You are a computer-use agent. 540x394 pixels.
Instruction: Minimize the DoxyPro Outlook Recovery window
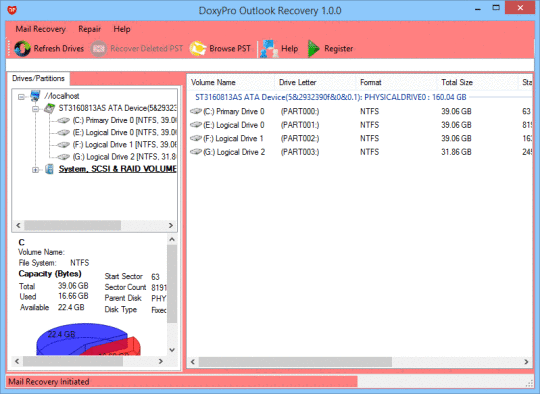(478, 8)
